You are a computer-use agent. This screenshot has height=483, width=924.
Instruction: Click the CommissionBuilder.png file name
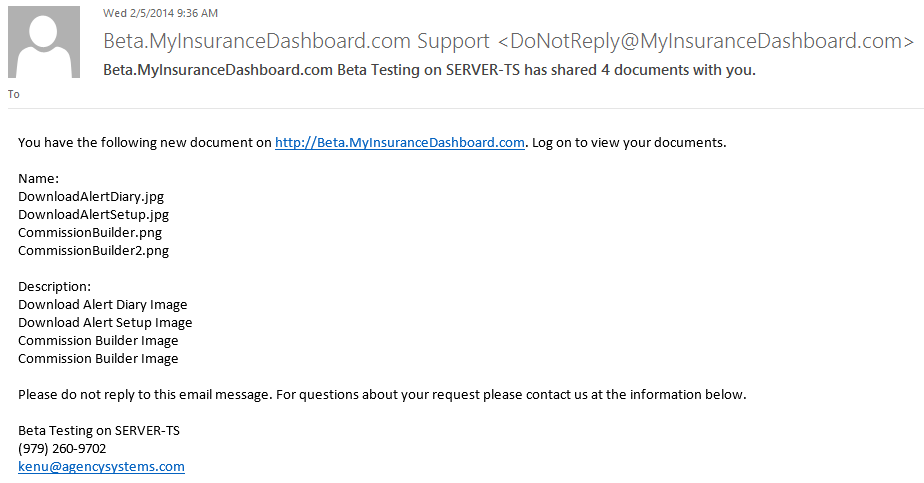click(x=90, y=233)
